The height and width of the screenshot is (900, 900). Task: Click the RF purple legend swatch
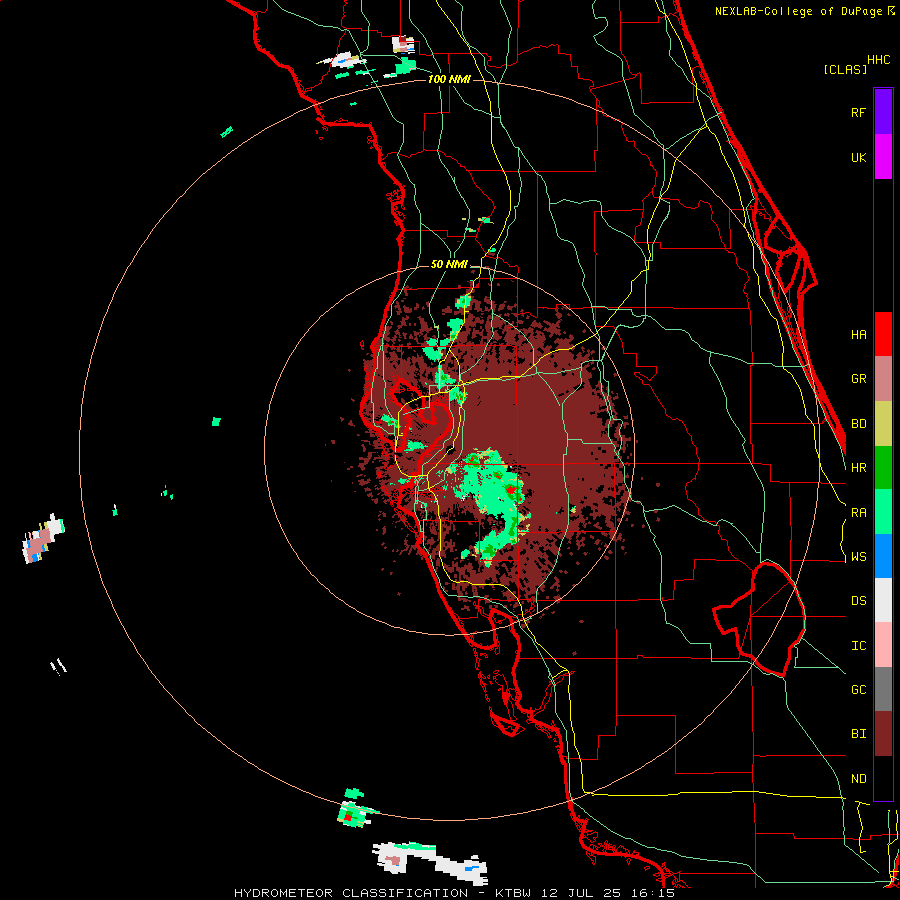[x=883, y=111]
